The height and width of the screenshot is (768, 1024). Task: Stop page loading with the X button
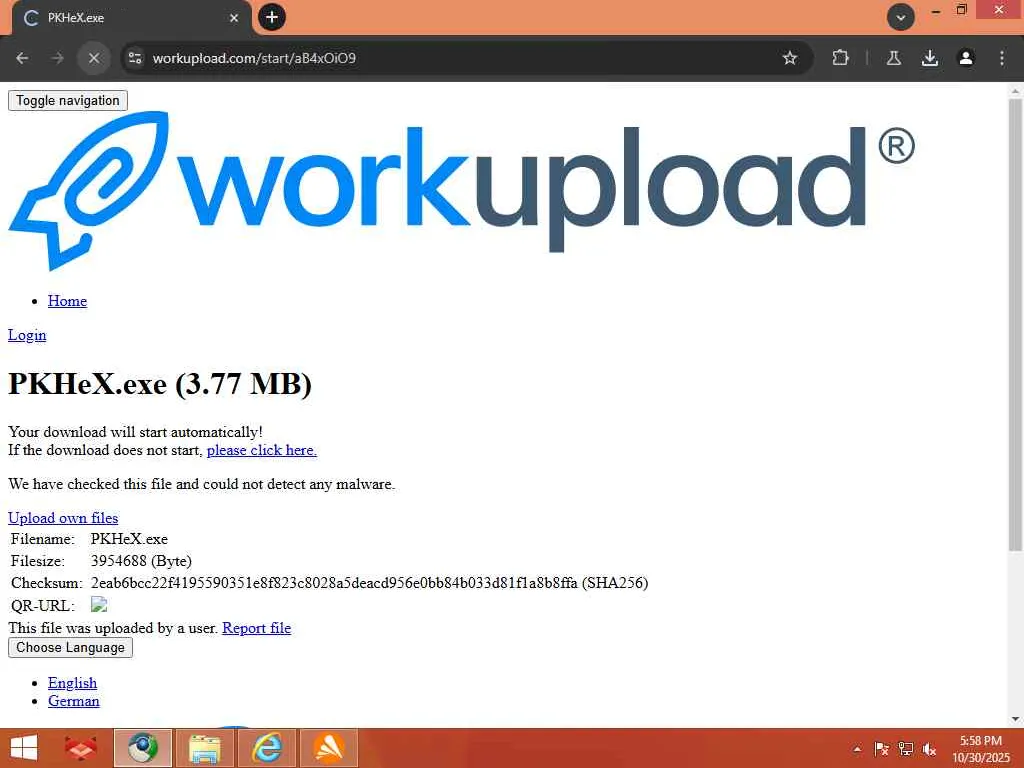[x=94, y=58]
